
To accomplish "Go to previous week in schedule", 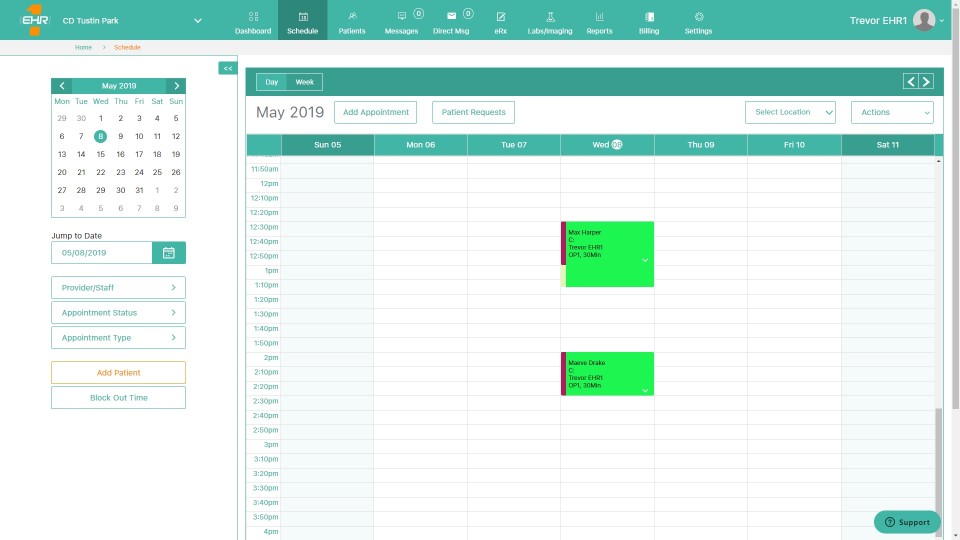I will tap(911, 81).
